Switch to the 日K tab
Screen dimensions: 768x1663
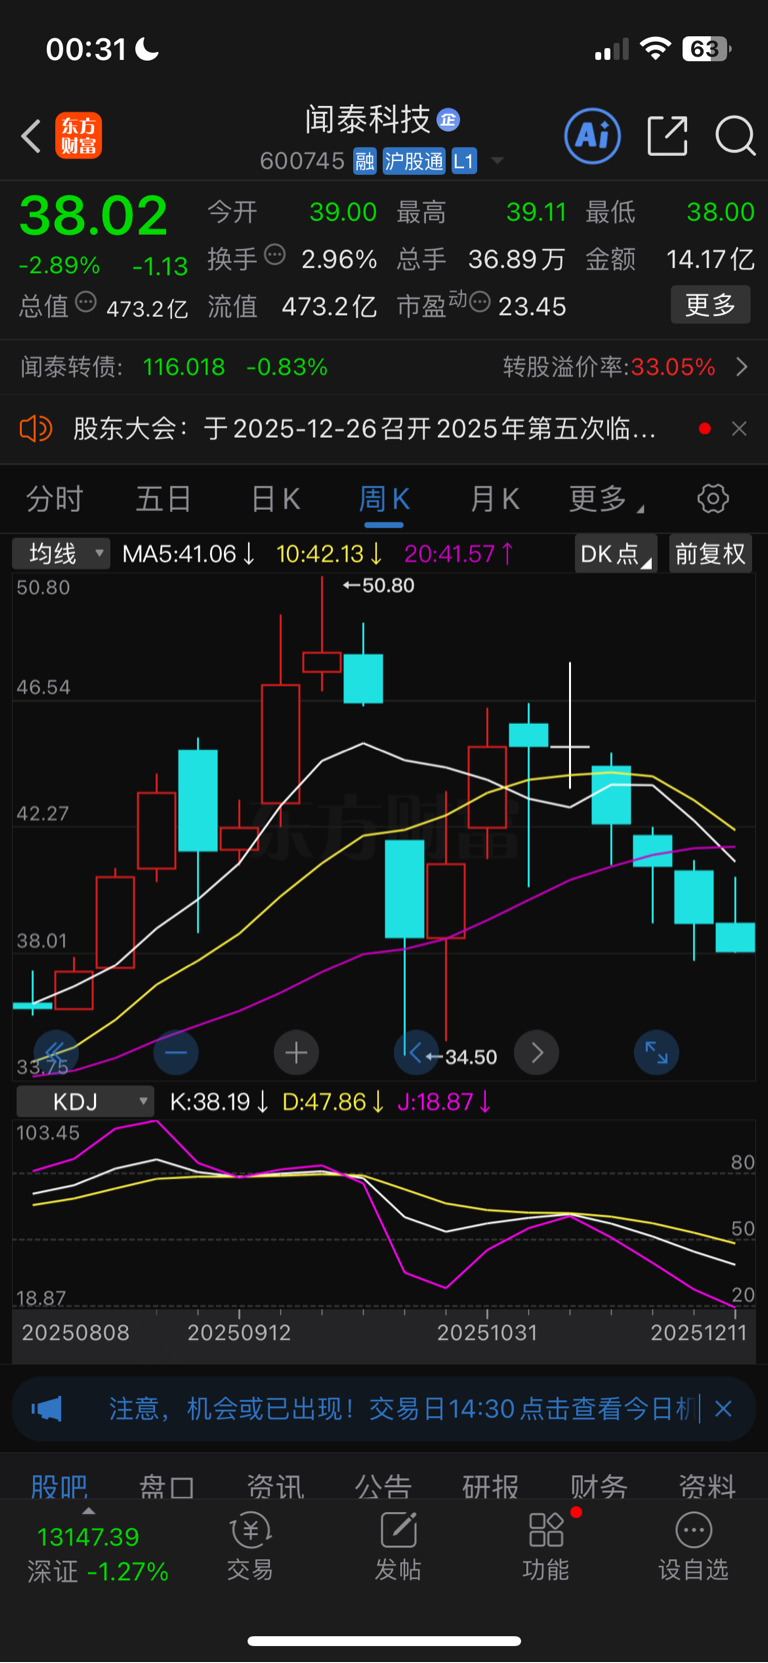[275, 498]
